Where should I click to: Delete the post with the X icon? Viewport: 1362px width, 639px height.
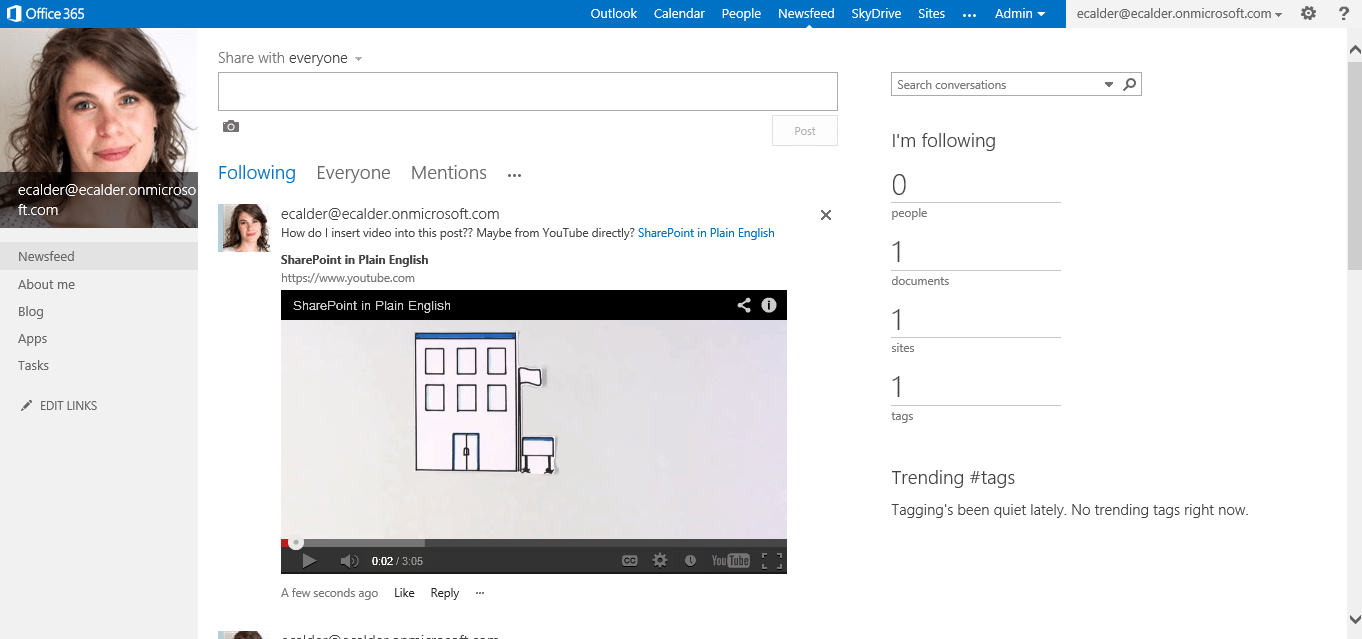pos(826,215)
